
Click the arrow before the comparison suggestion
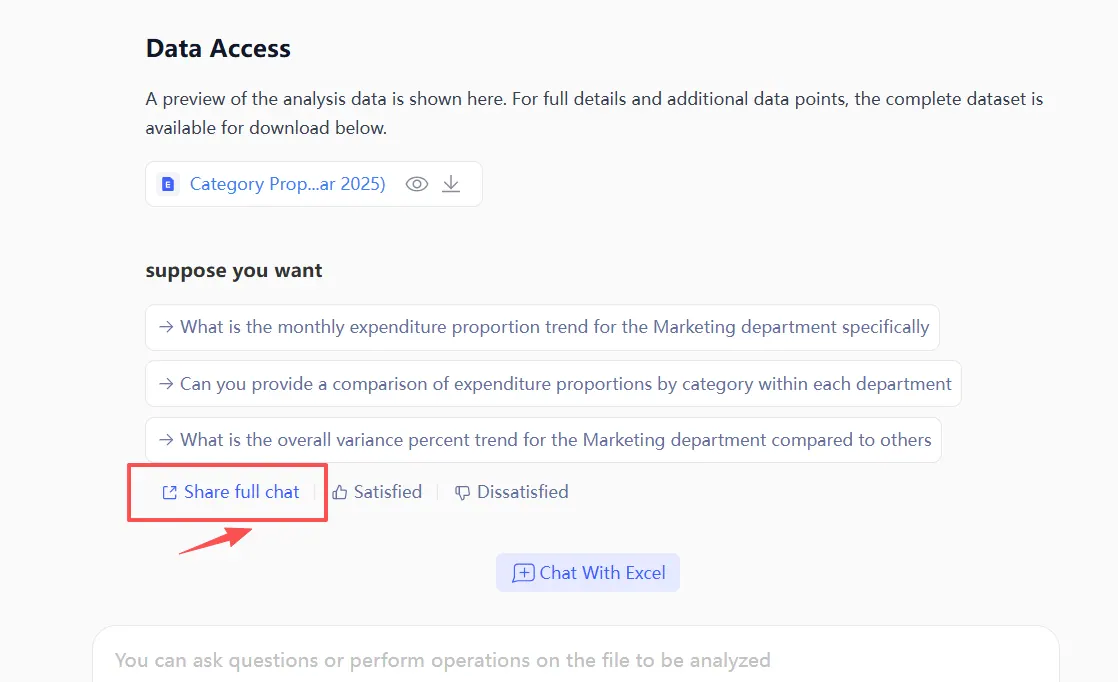[164, 384]
